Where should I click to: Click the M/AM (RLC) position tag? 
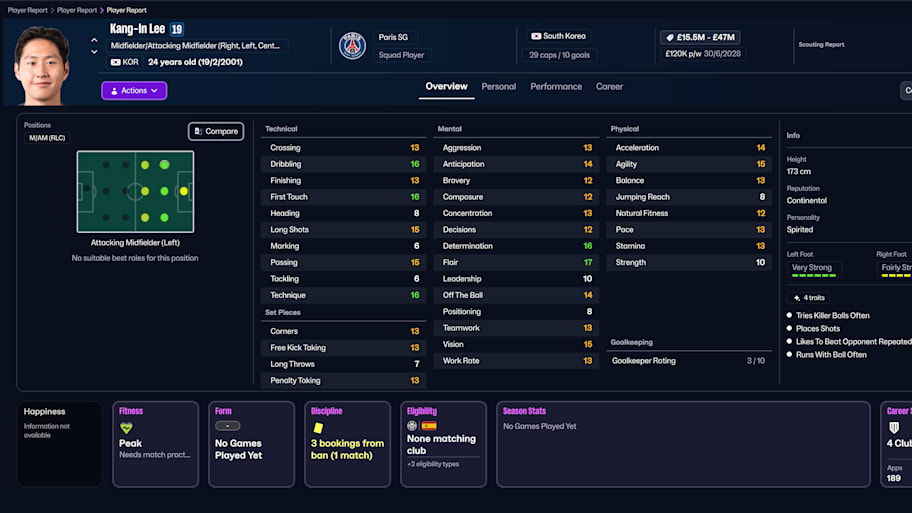tap(47, 138)
